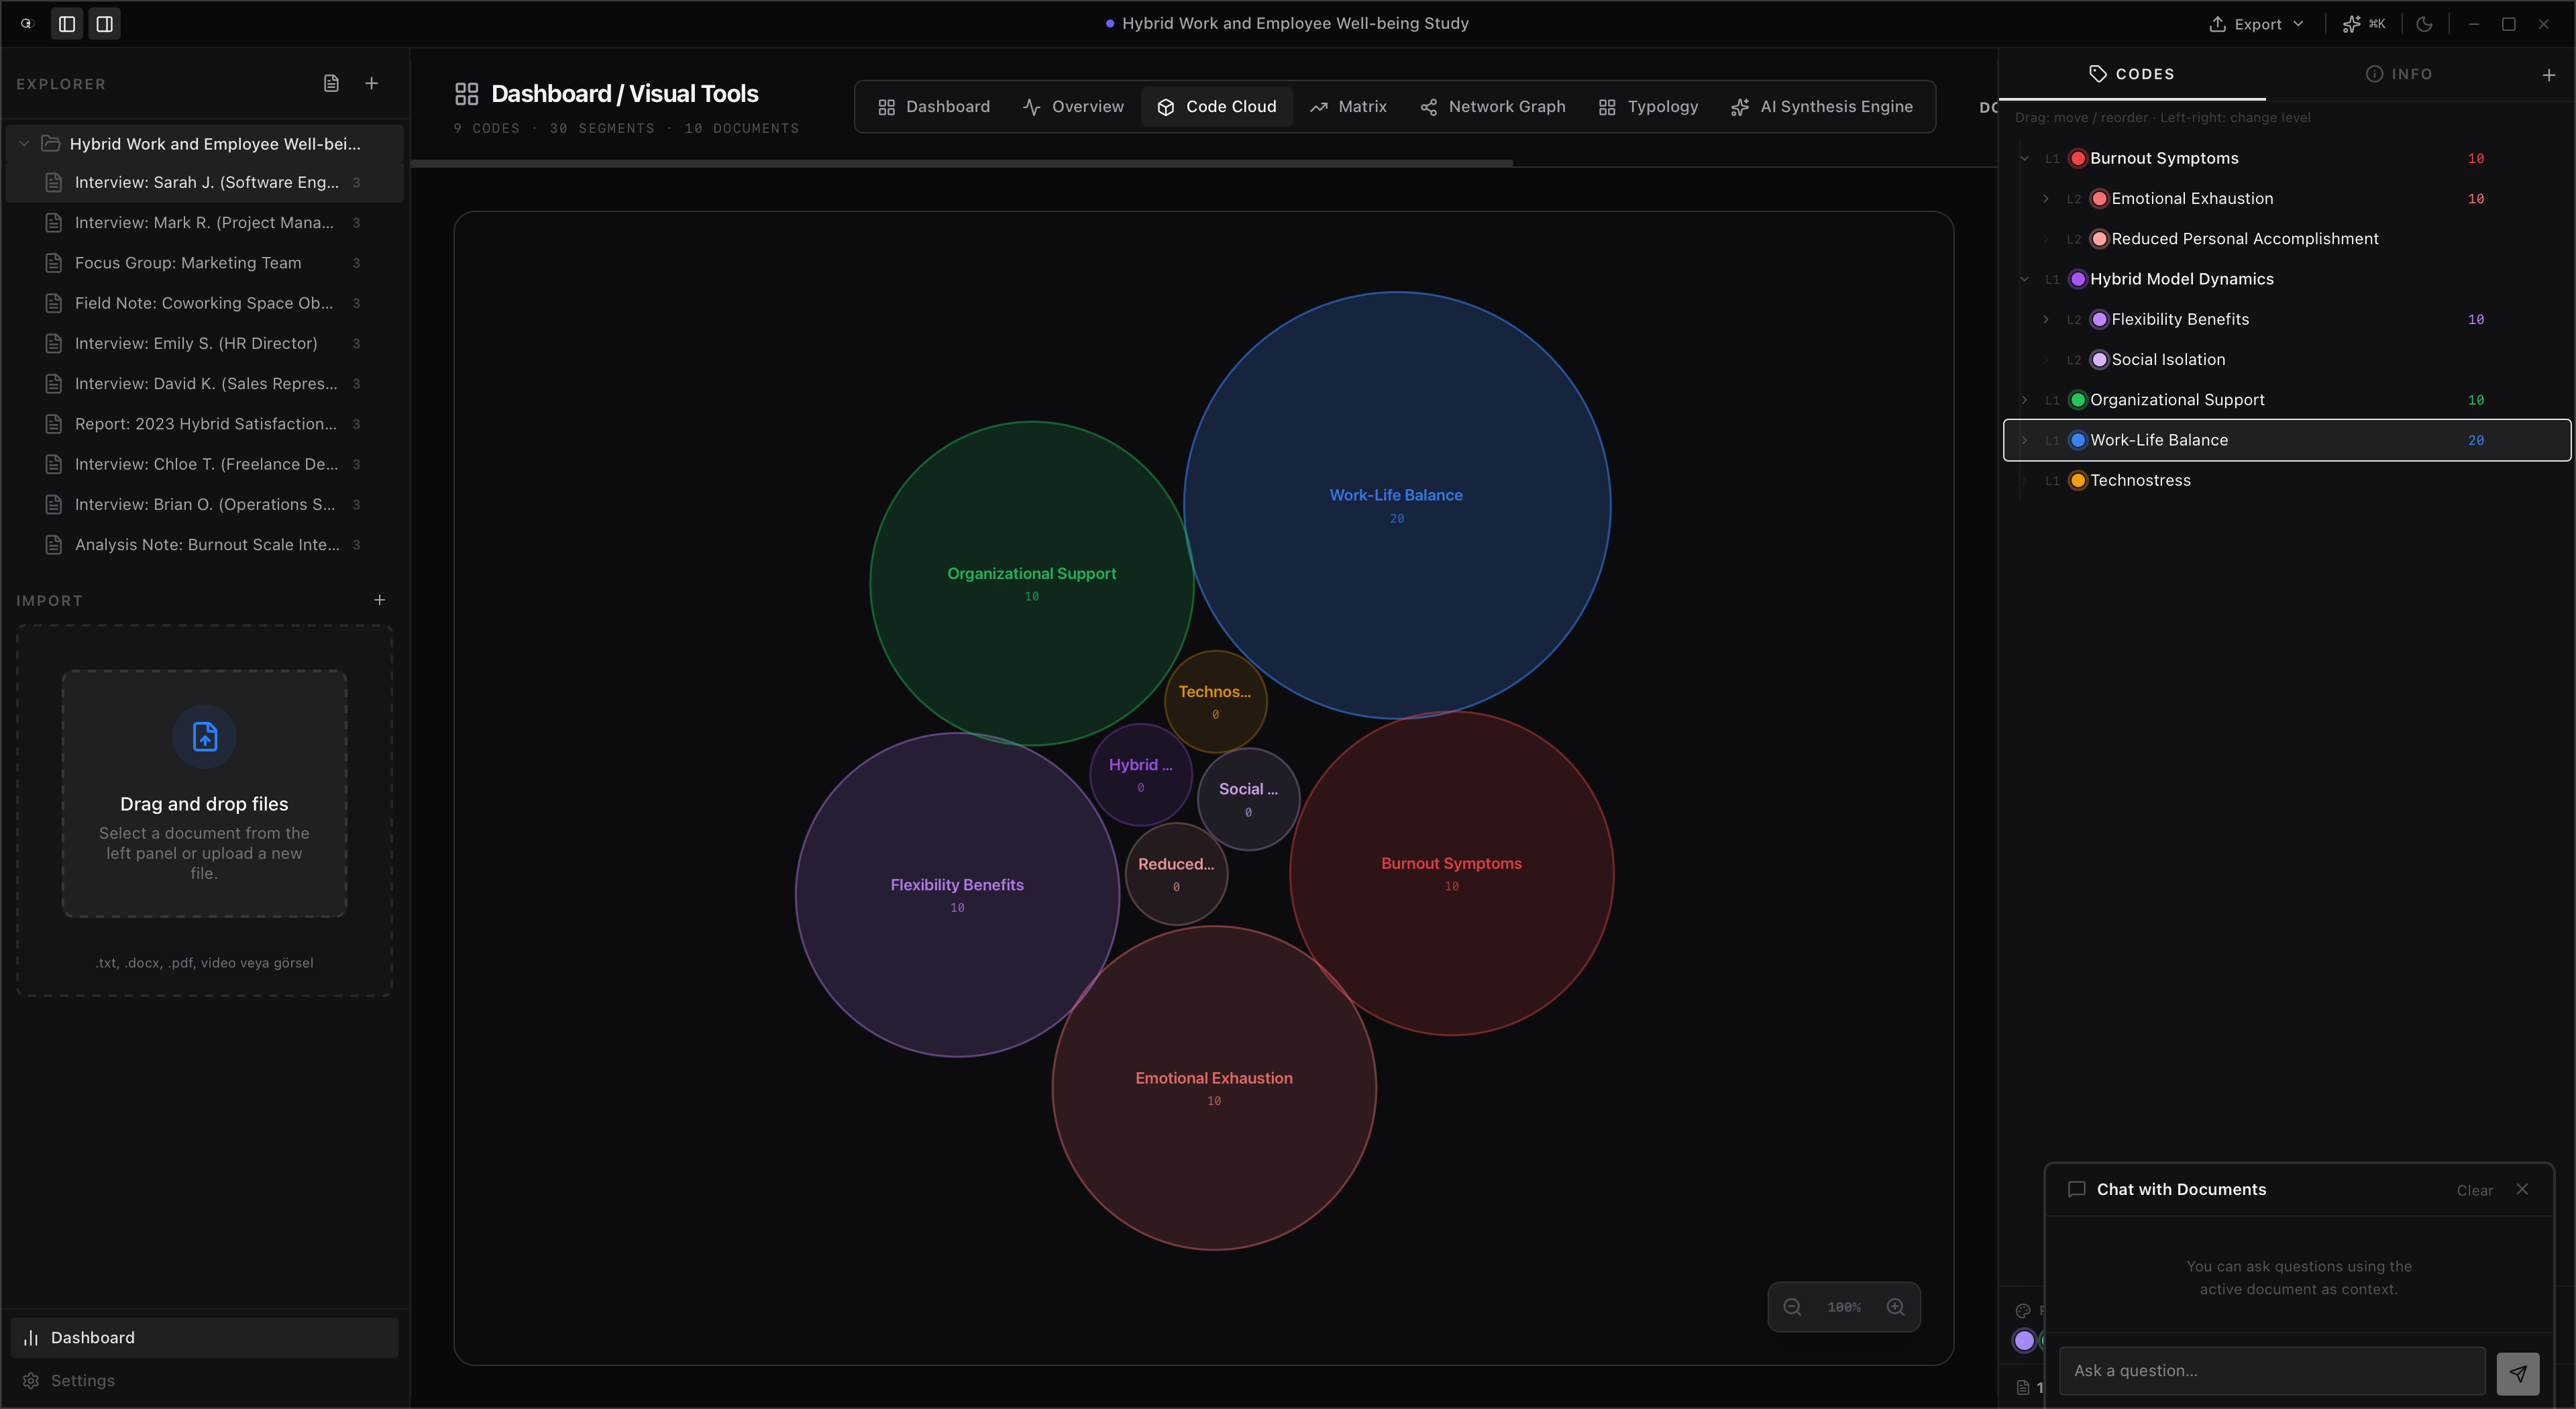The height and width of the screenshot is (1409, 2576).
Task: Click the zoom out magnifier icon
Action: [x=1792, y=1307]
